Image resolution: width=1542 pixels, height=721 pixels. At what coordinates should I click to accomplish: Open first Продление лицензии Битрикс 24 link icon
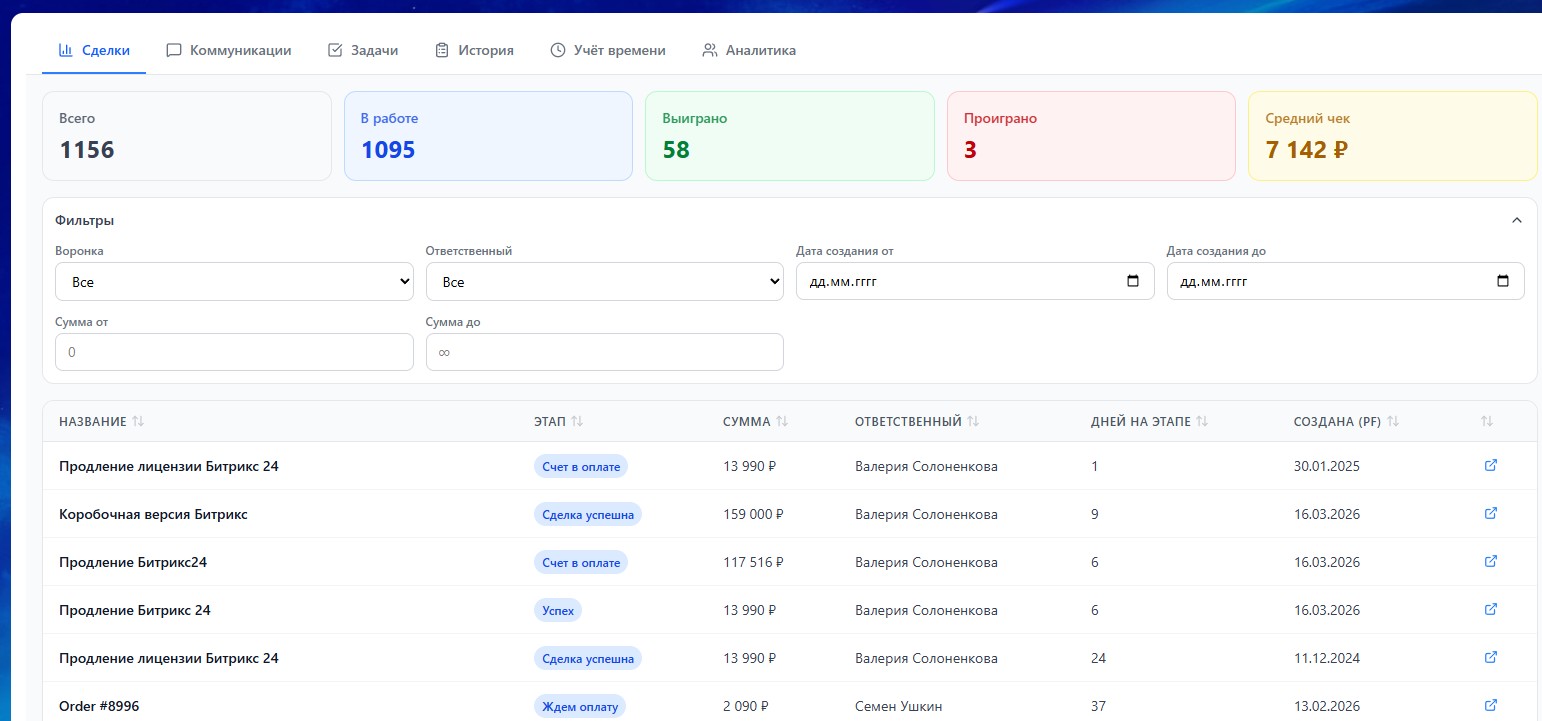coord(1490,465)
